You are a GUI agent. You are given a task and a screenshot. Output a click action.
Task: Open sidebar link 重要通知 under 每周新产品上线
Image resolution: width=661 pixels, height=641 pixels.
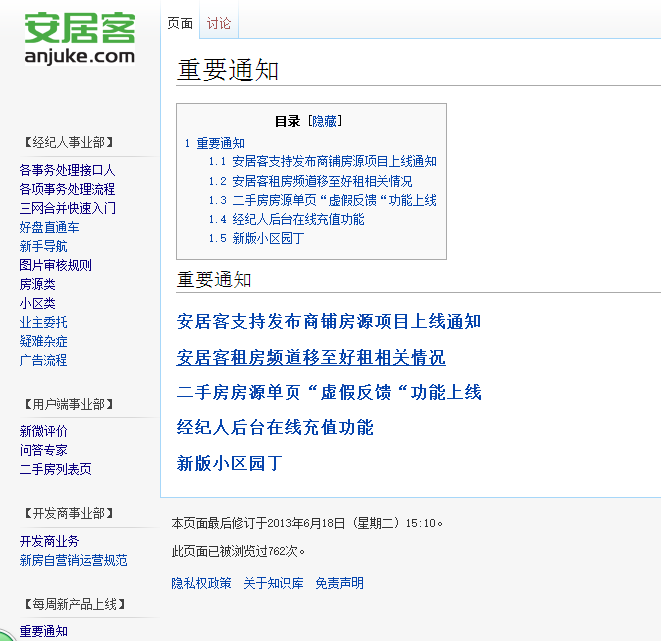(43, 631)
